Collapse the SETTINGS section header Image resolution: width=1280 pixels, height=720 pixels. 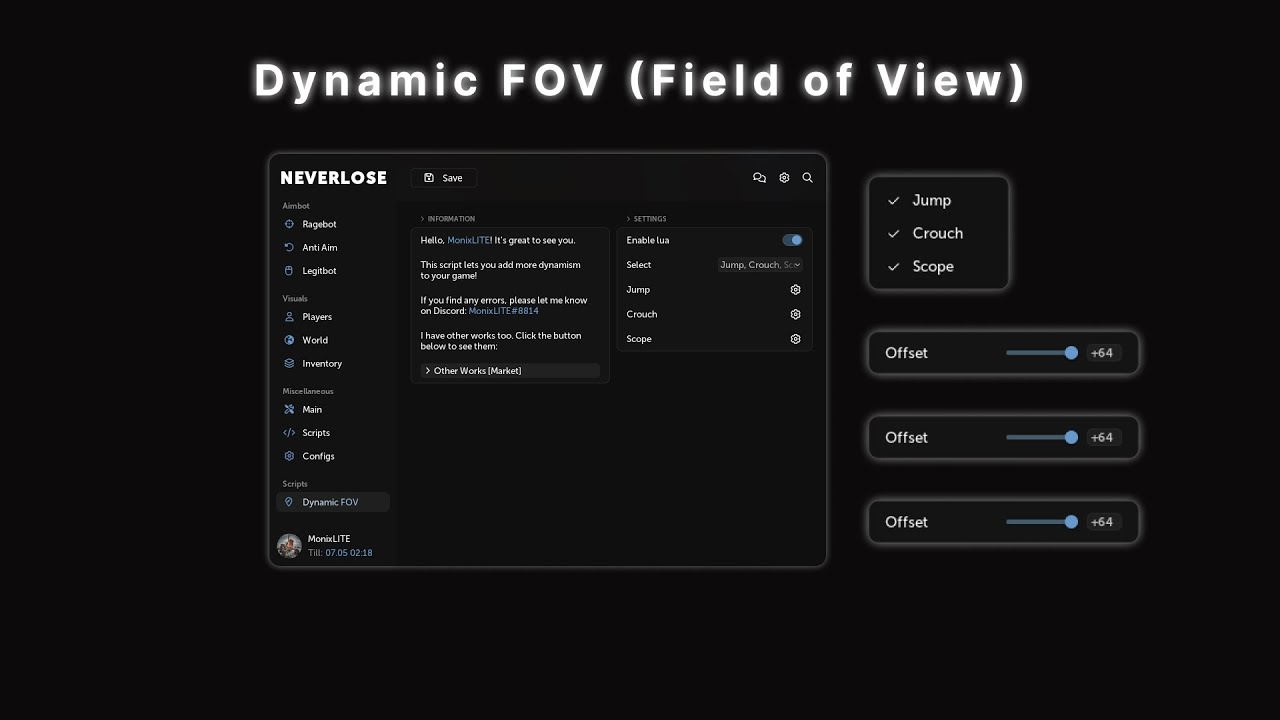pyautogui.click(x=646, y=219)
